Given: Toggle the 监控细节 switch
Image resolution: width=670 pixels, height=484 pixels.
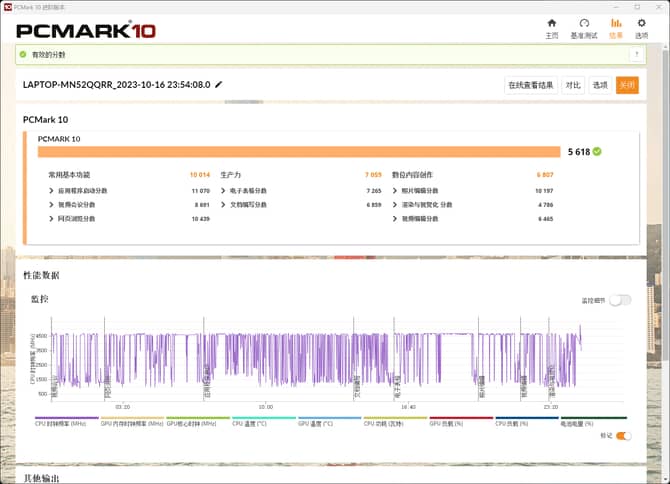Looking at the screenshot, I should click(621, 300).
